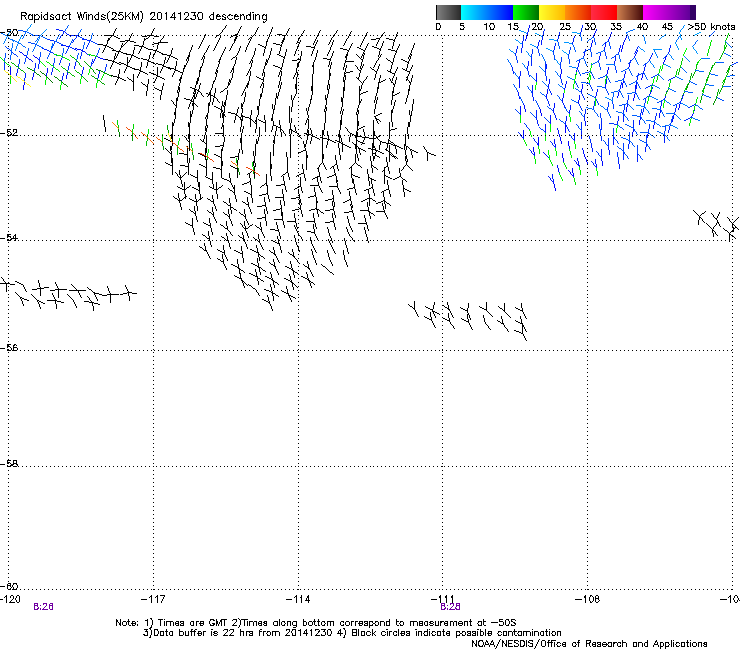Click the longitude label '-117'
740x650 pixels.
tap(153, 599)
